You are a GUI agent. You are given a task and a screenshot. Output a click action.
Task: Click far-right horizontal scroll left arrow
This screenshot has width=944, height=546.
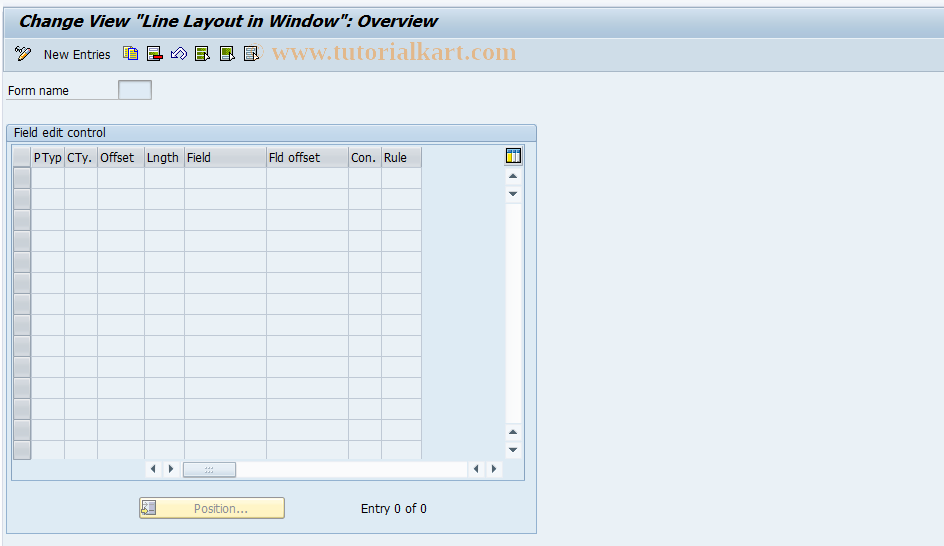[x=476, y=469]
